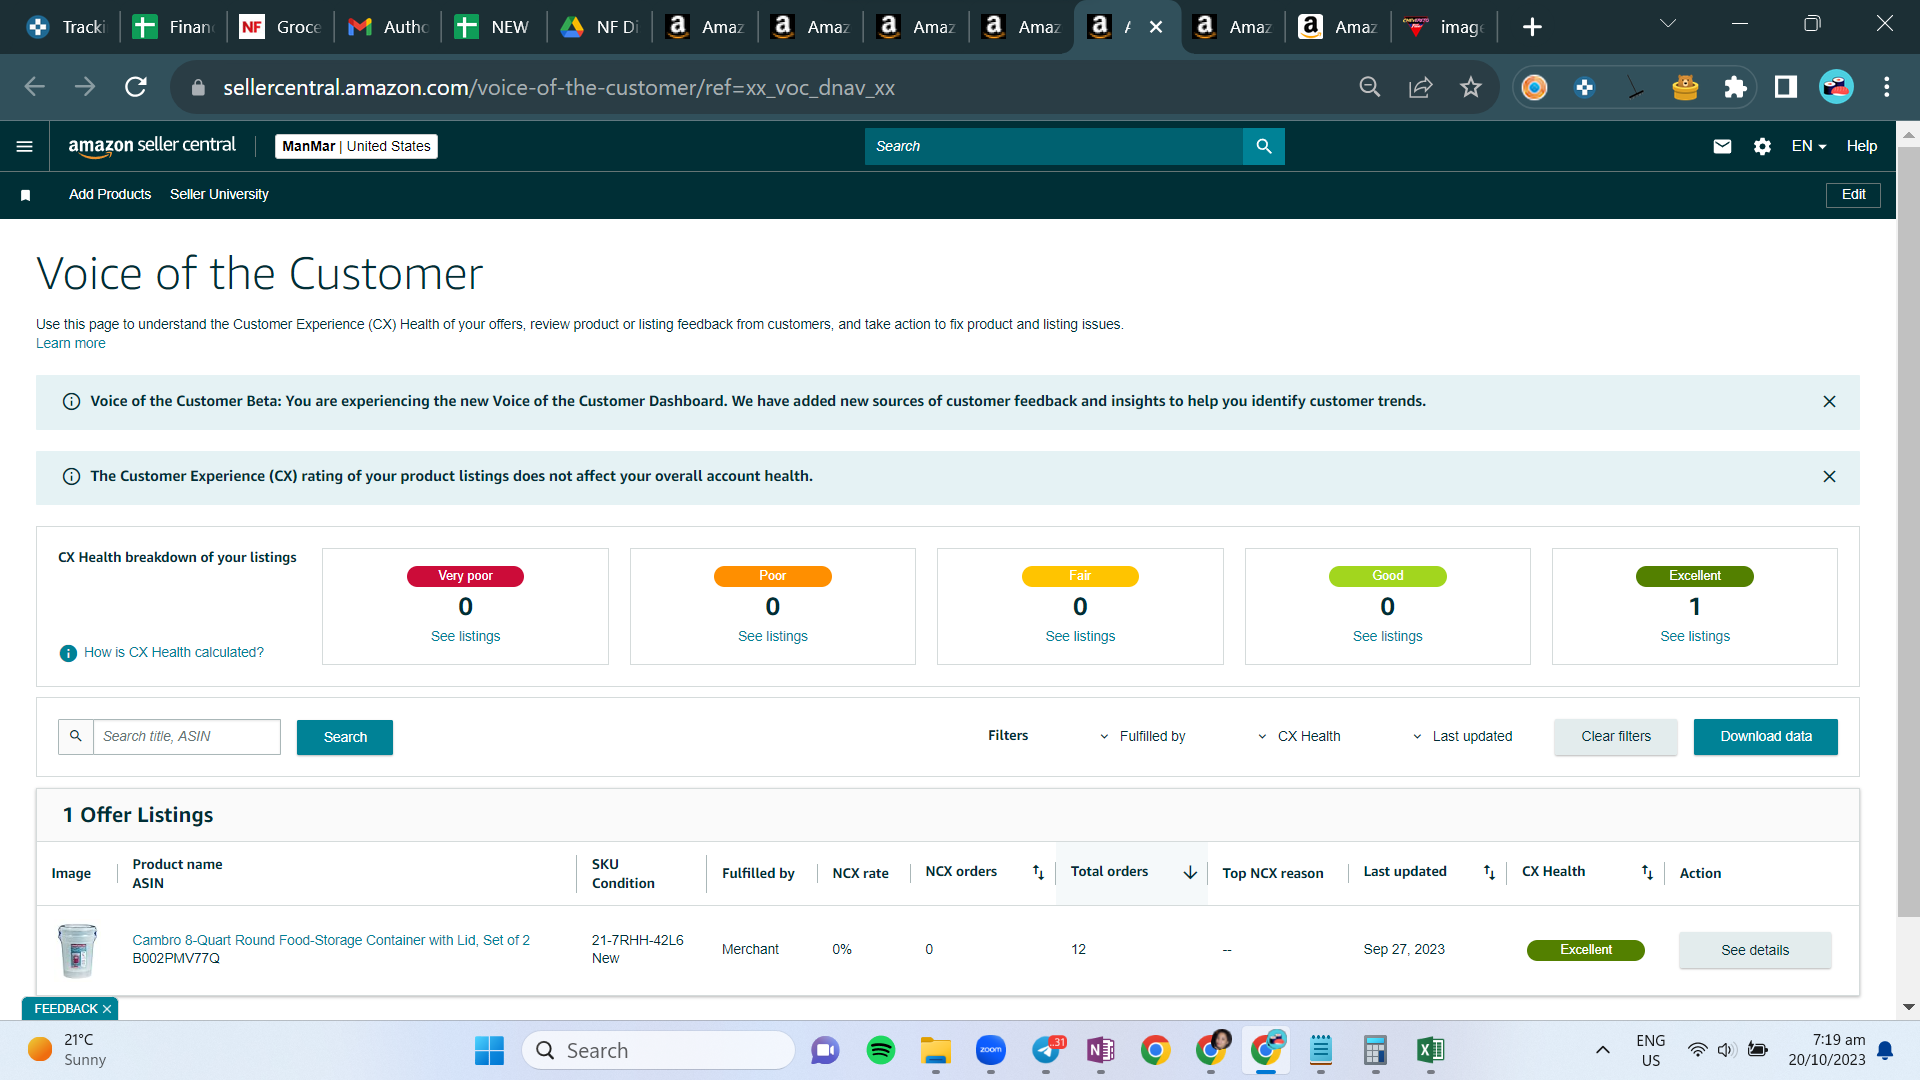Image resolution: width=1920 pixels, height=1080 pixels.
Task: Click the page vertical scrollbar
Action: (x=1907, y=530)
